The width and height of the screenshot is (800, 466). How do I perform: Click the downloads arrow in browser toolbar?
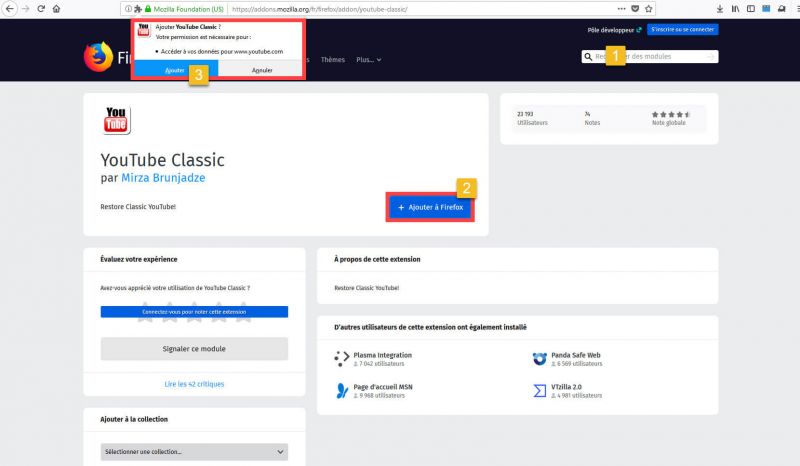coord(719,8)
